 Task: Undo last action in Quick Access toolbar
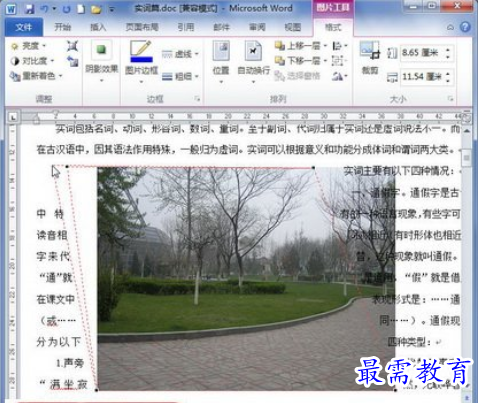45,9
